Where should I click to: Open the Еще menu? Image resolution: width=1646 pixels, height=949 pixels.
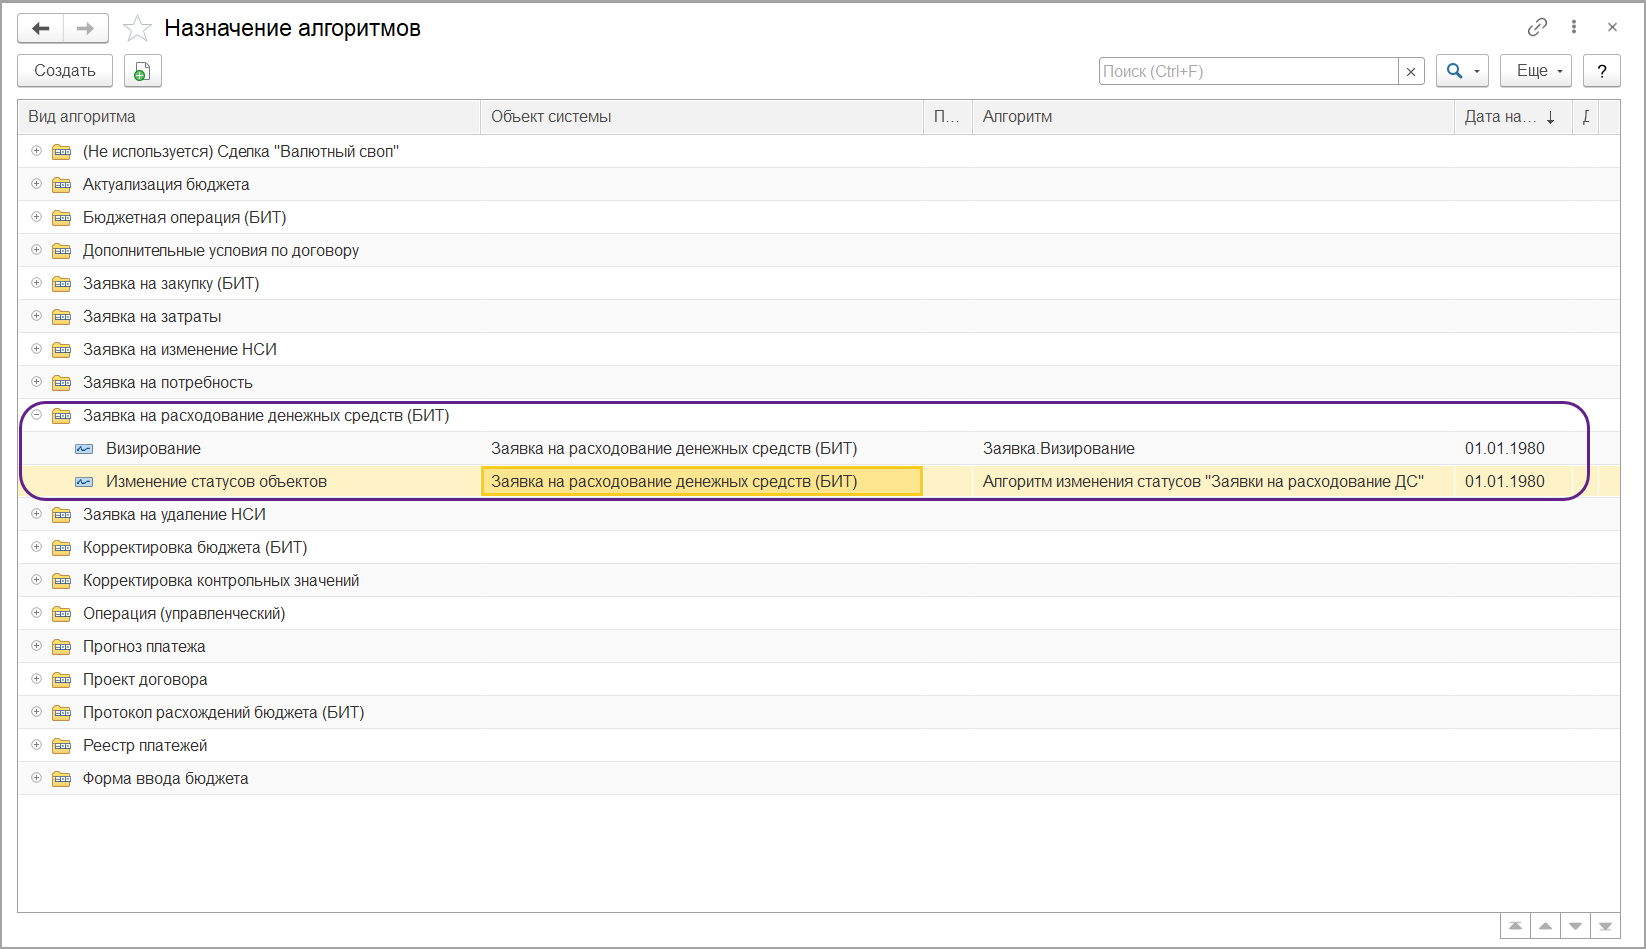[1536, 71]
